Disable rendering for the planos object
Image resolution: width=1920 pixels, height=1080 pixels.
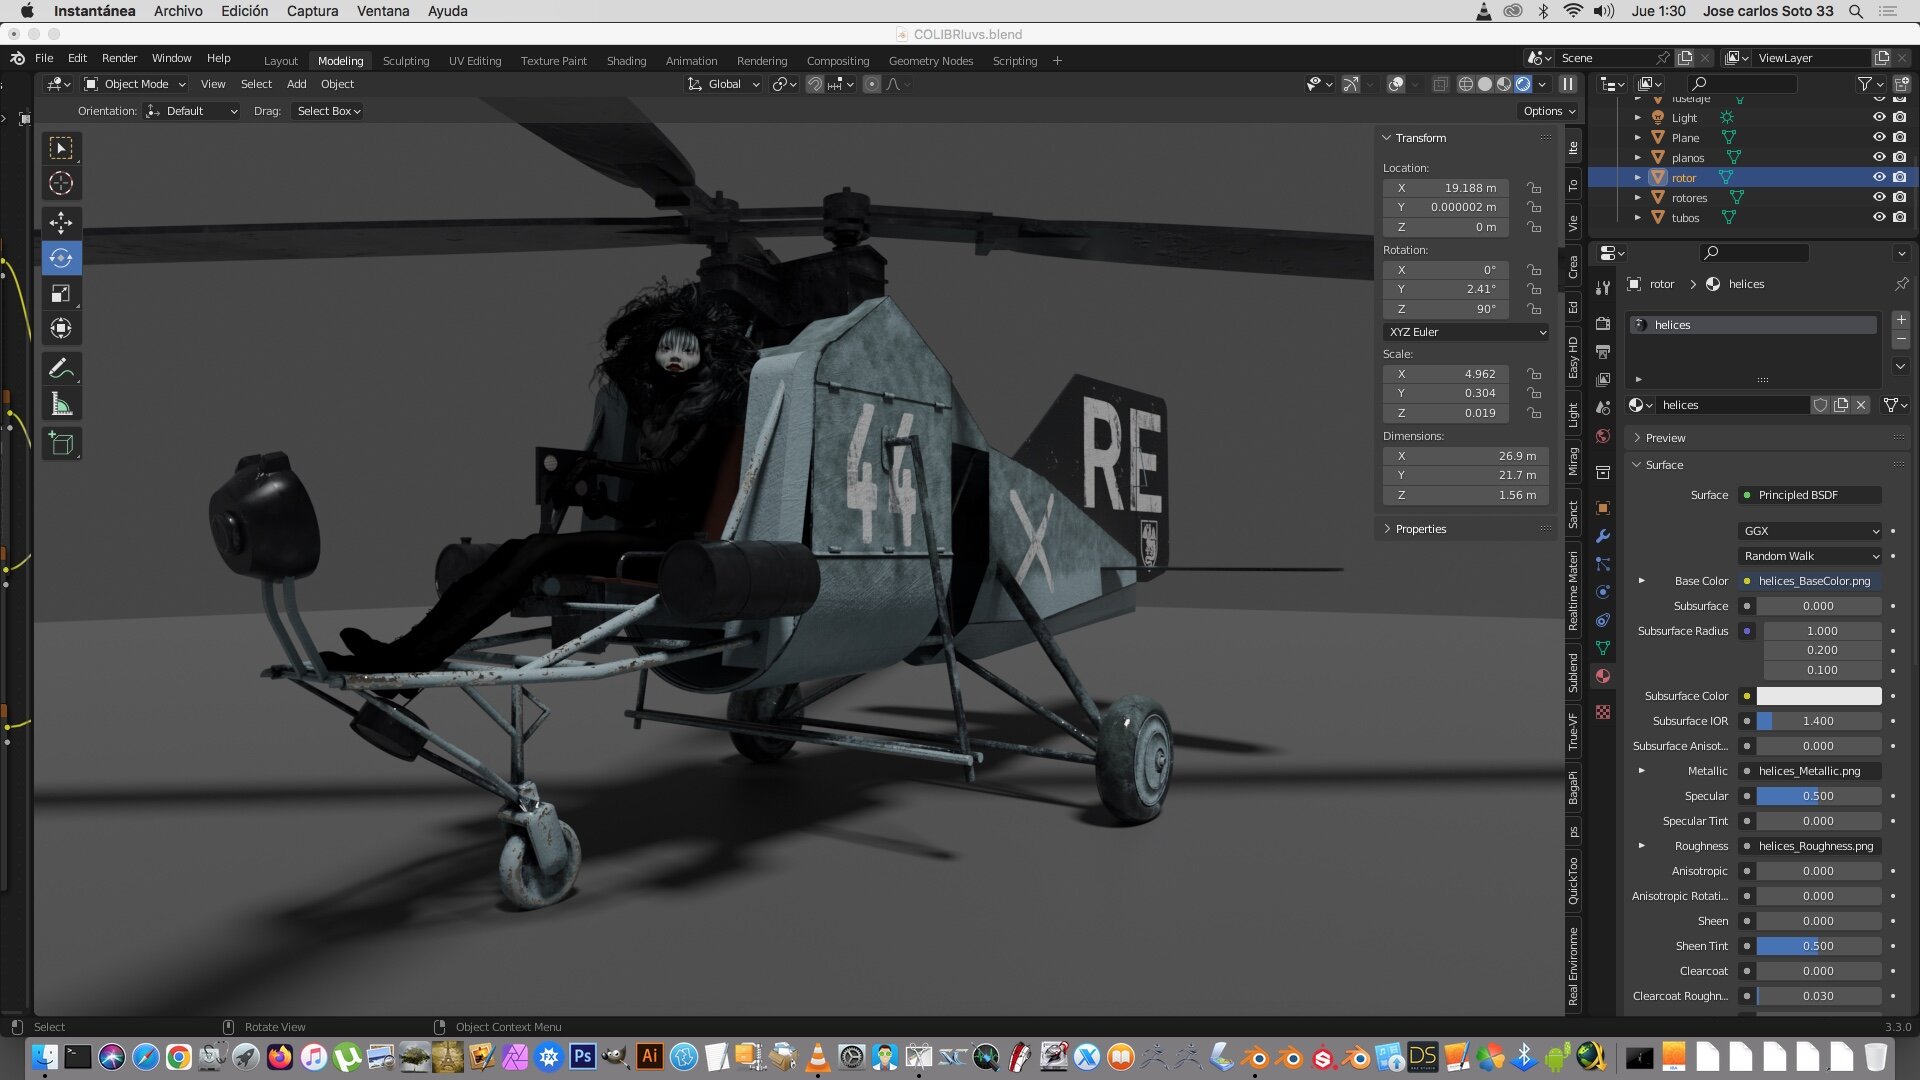(1899, 157)
